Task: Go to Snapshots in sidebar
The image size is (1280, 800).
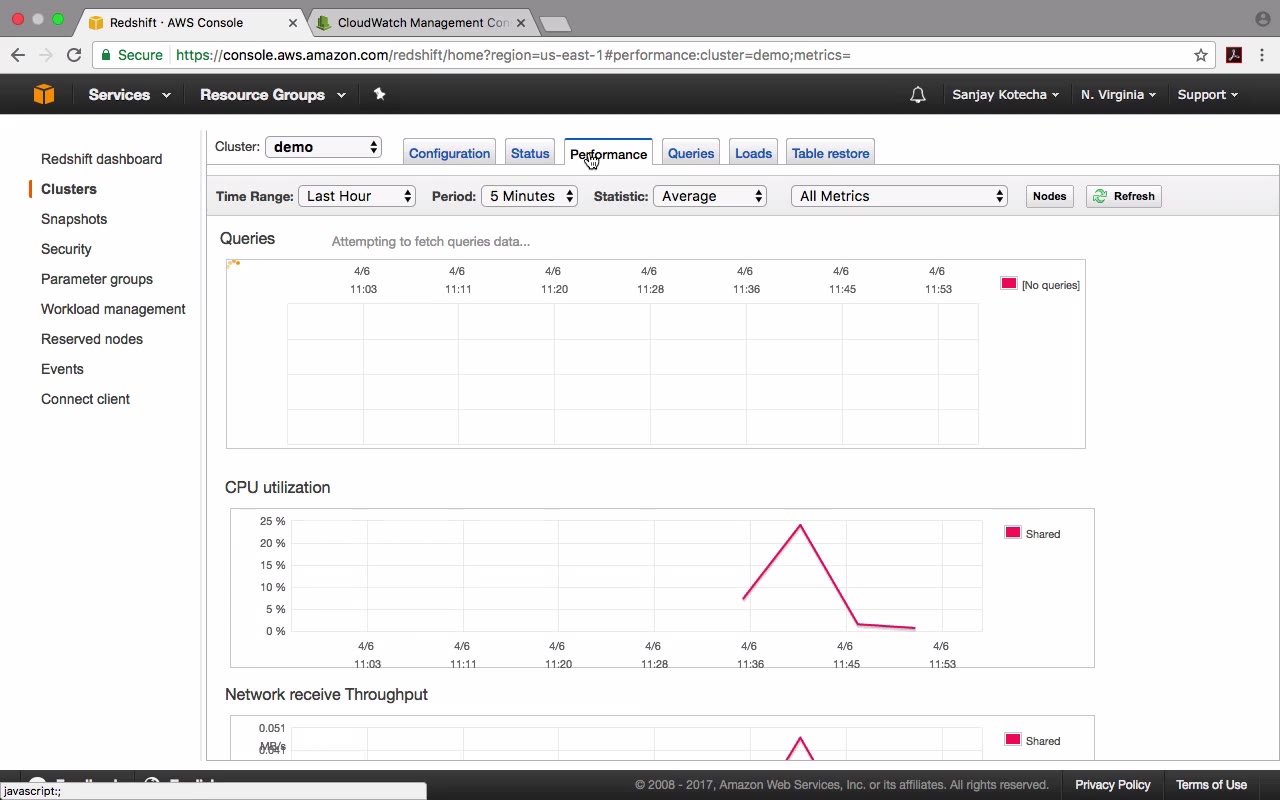Action: click(74, 219)
